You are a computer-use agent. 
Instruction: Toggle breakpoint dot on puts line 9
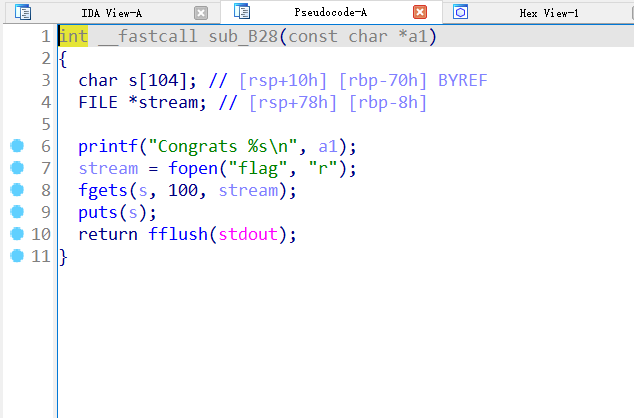(16, 212)
